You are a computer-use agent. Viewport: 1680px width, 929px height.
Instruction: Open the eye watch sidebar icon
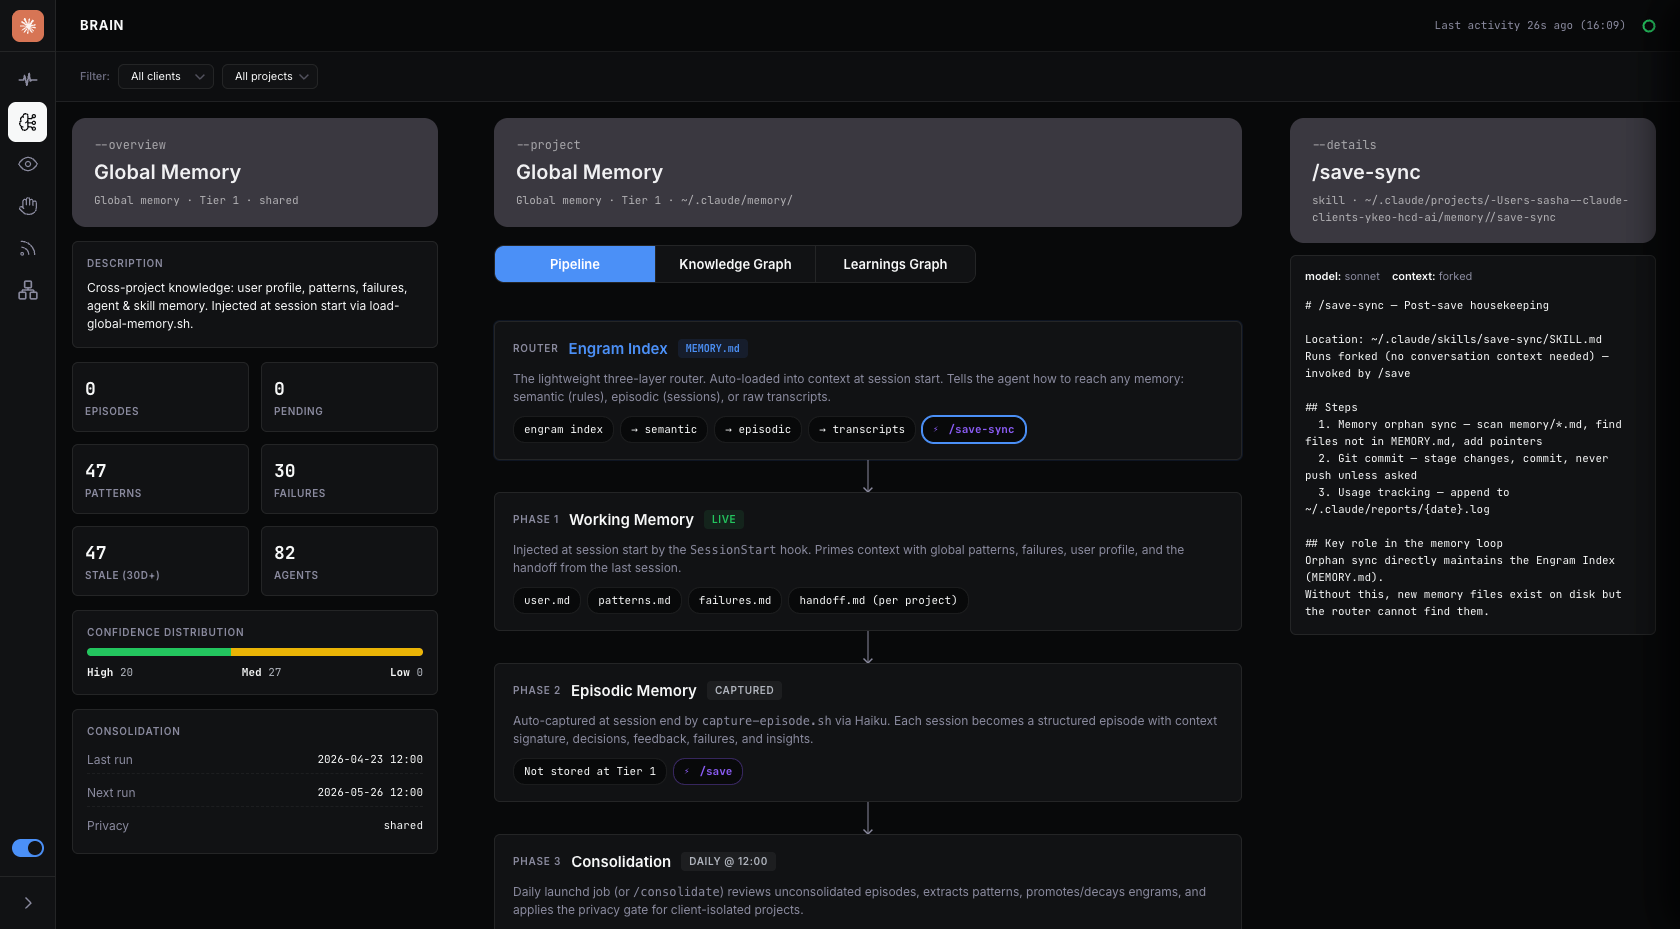(x=28, y=164)
